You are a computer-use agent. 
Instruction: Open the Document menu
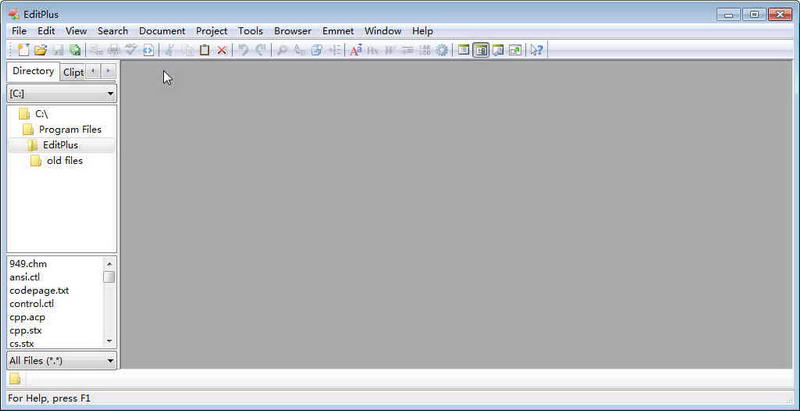[x=162, y=31]
